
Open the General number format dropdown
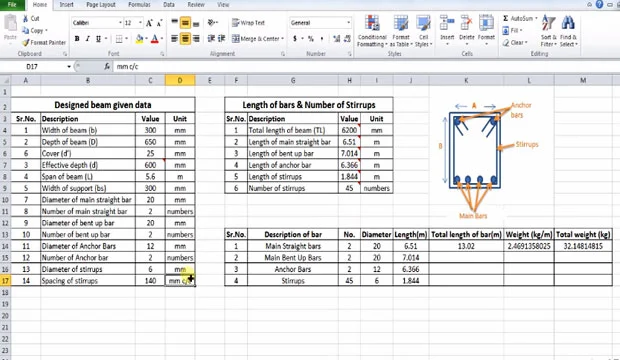click(348, 23)
